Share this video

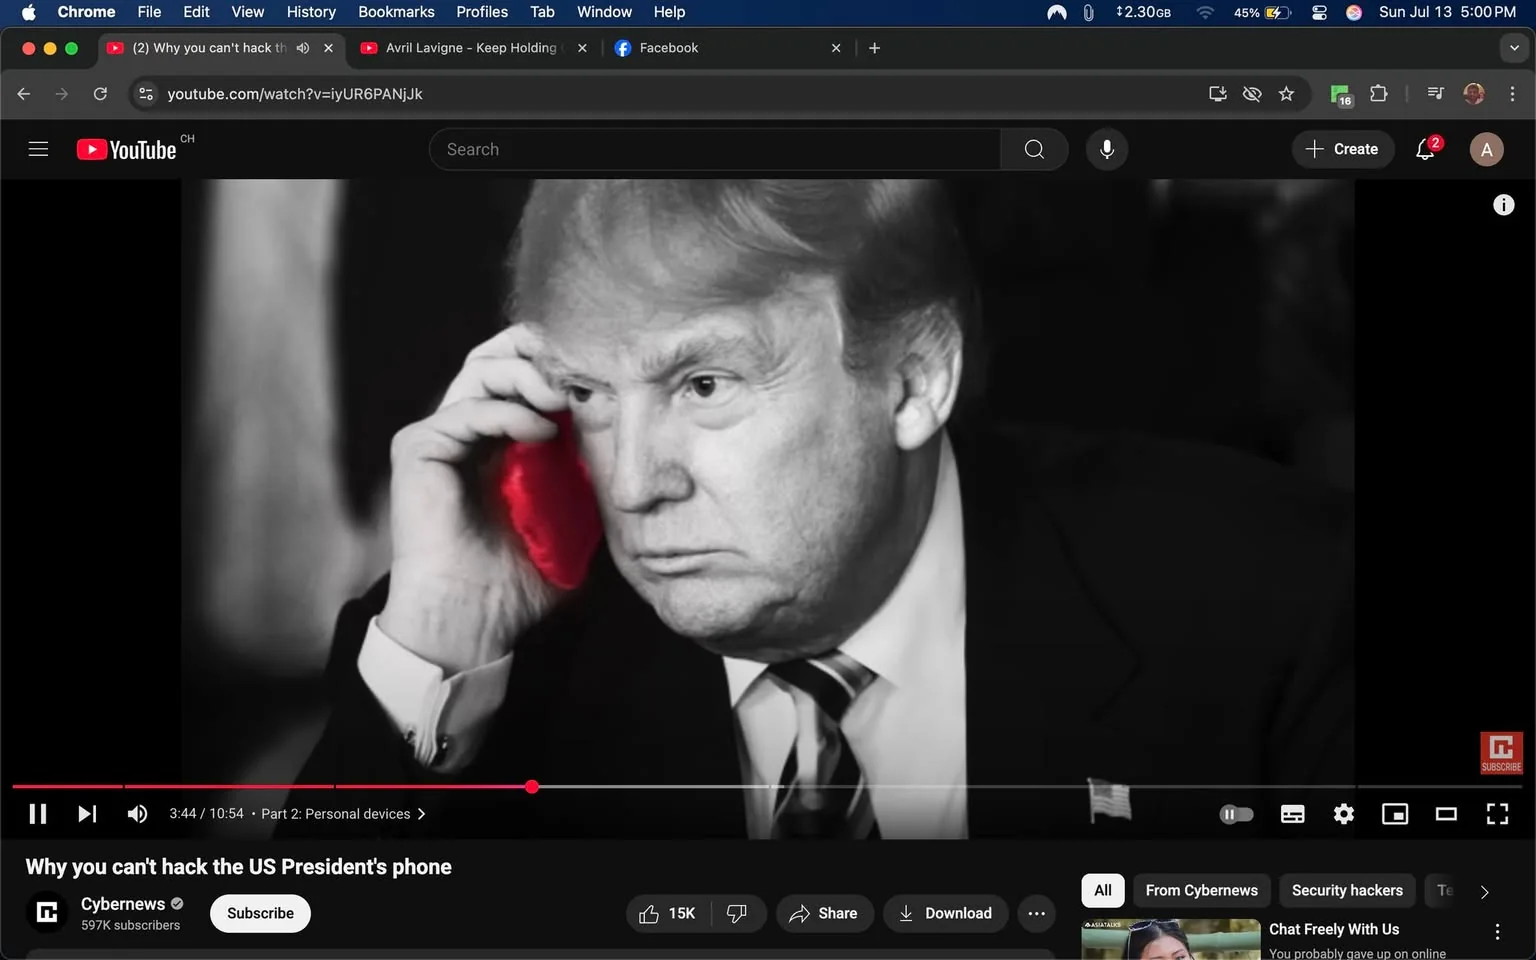tap(824, 913)
